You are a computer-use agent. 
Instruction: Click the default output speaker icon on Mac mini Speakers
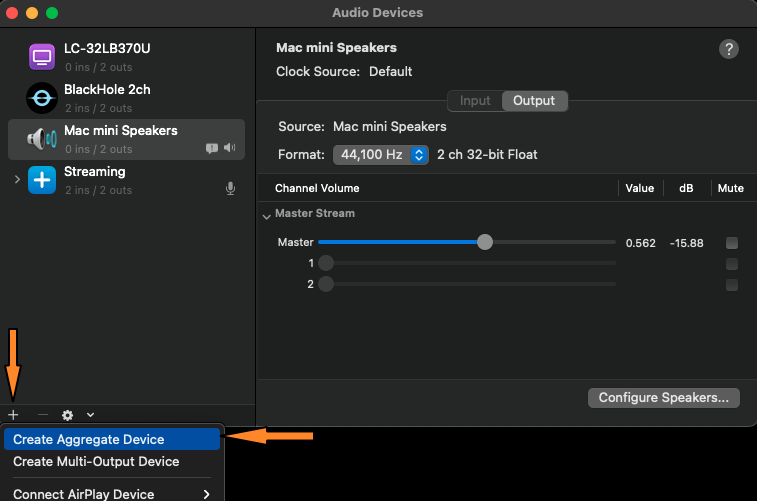230,148
